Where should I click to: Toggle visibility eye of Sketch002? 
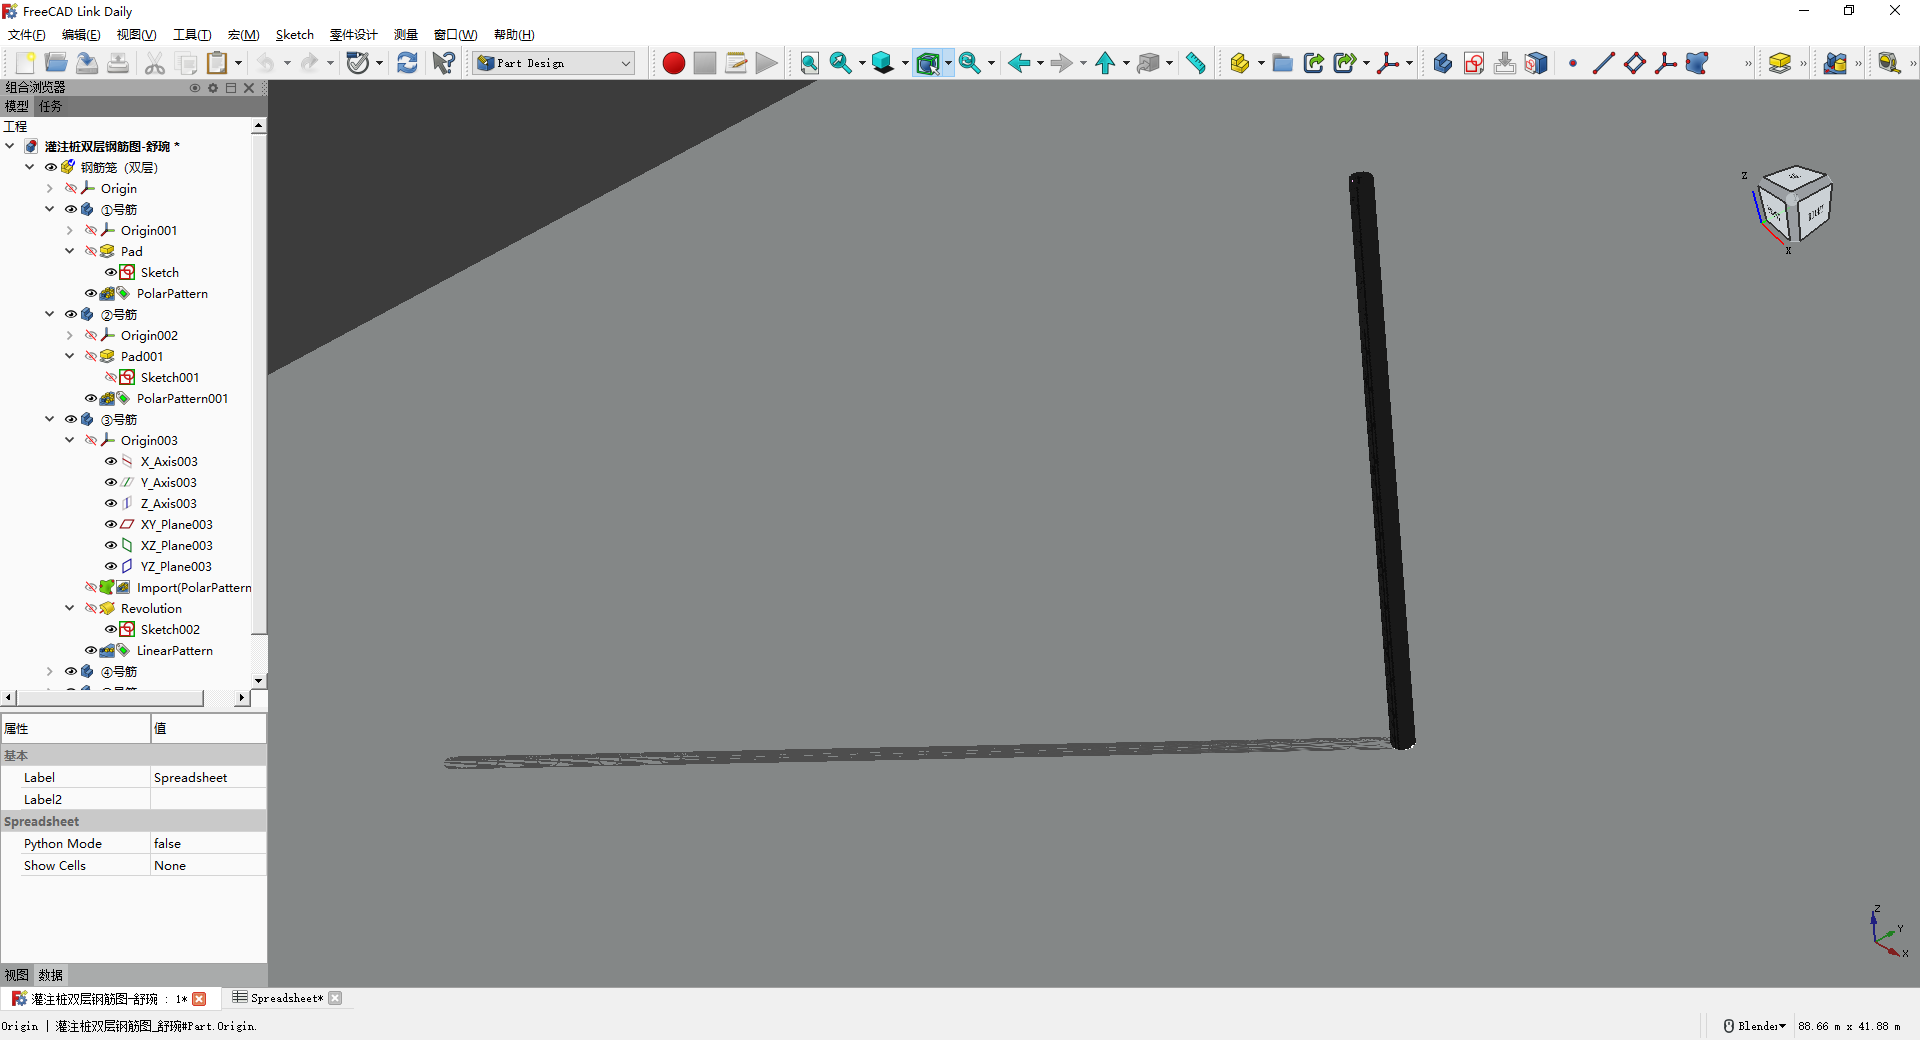(111, 630)
